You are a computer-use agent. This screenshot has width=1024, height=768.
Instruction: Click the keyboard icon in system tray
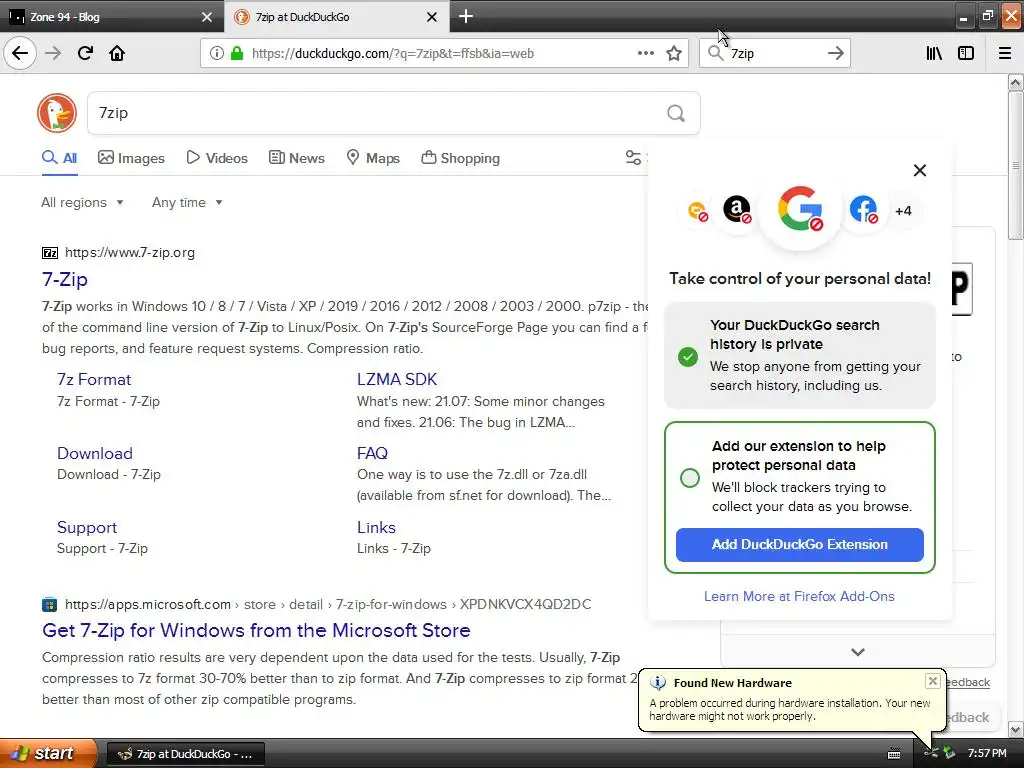tap(894, 754)
